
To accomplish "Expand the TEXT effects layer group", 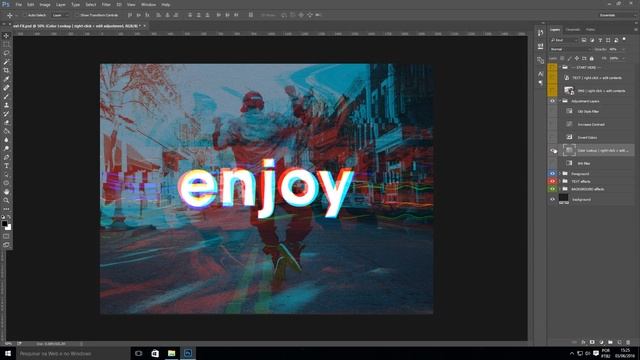I will pyautogui.click(x=560, y=181).
